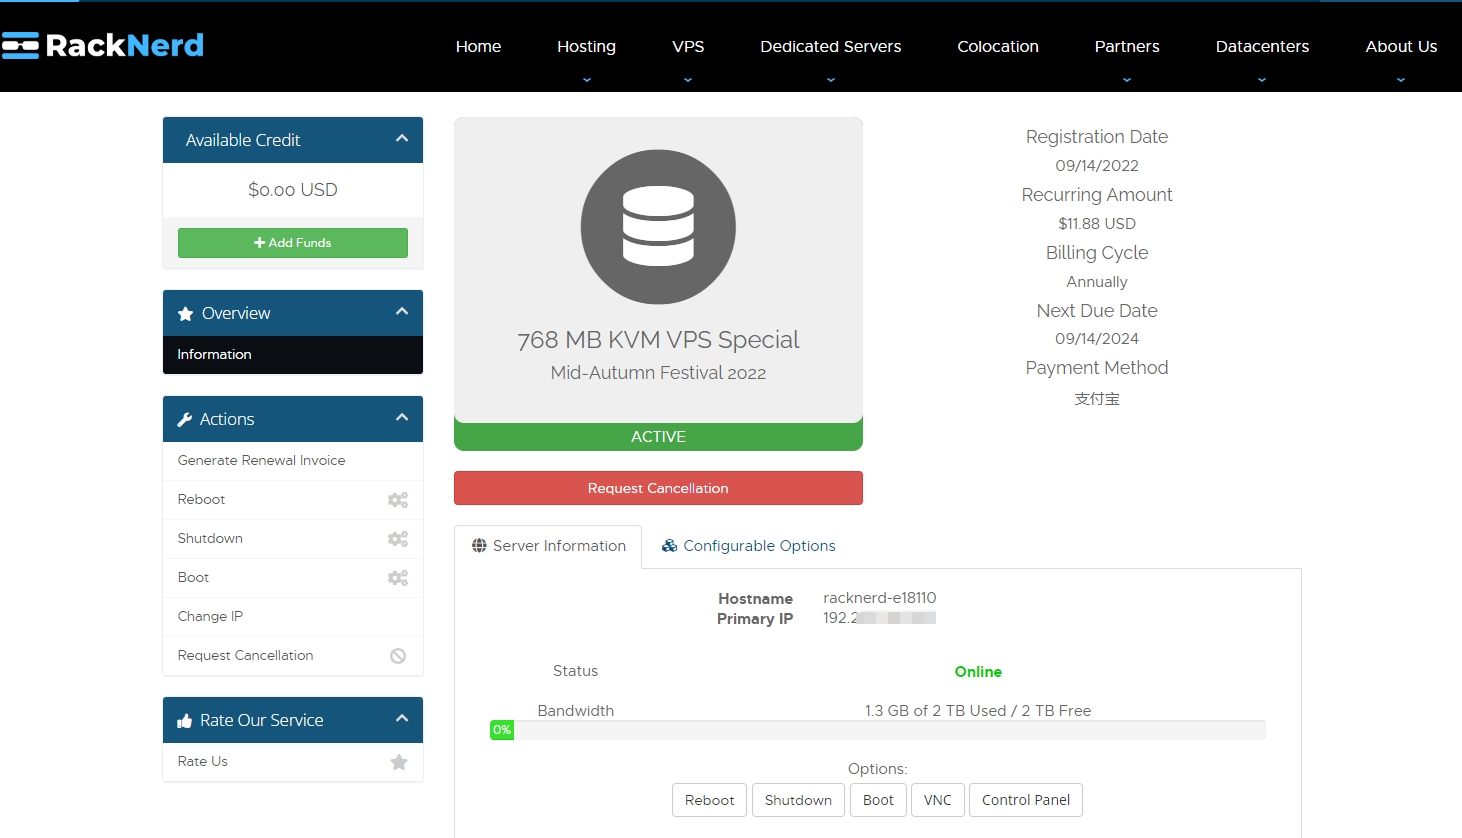Click the hostname racknerd-e18110
This screenshot has height=838, width=1462.
880,598
